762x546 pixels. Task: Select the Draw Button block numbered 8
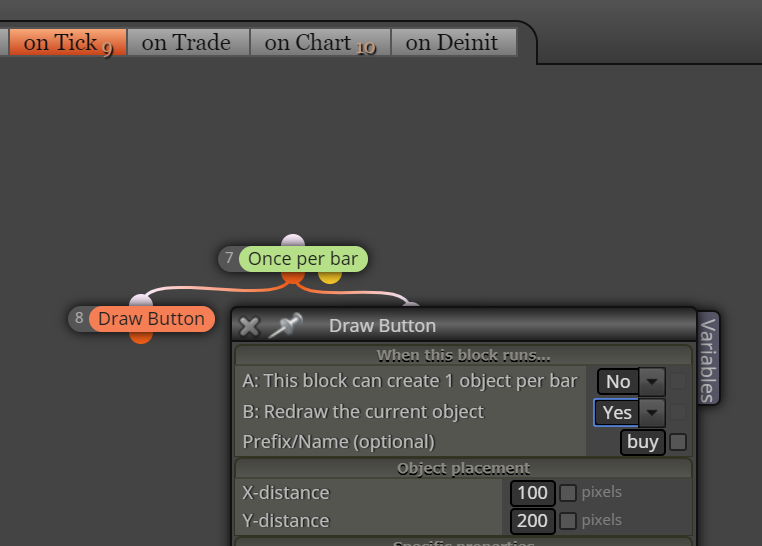152,319
